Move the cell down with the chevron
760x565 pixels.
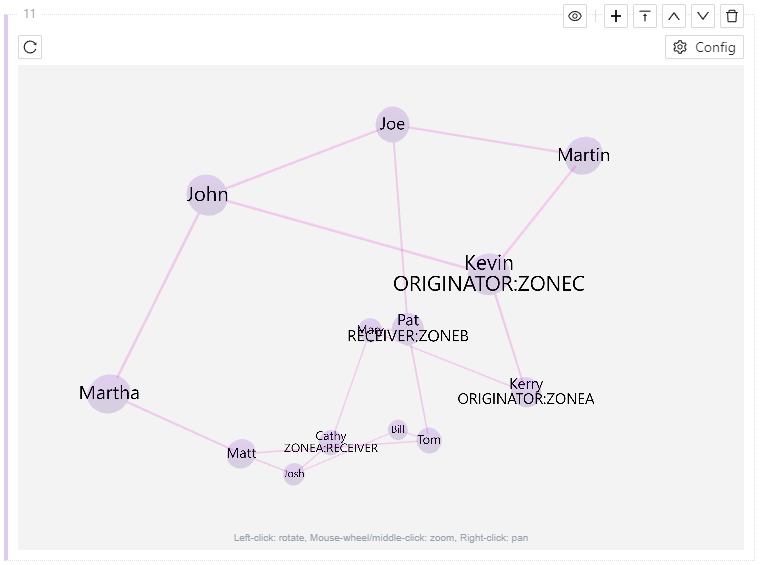pos(703,16)
